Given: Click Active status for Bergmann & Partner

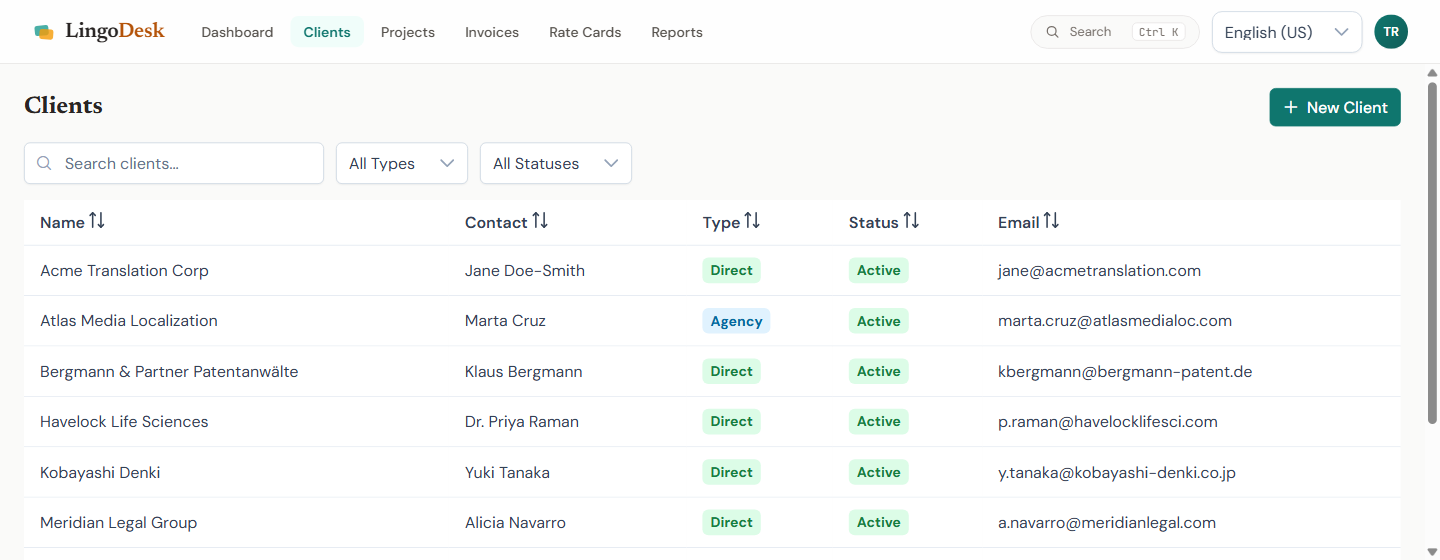Looking at the screenshot, I should coord(878,371).
